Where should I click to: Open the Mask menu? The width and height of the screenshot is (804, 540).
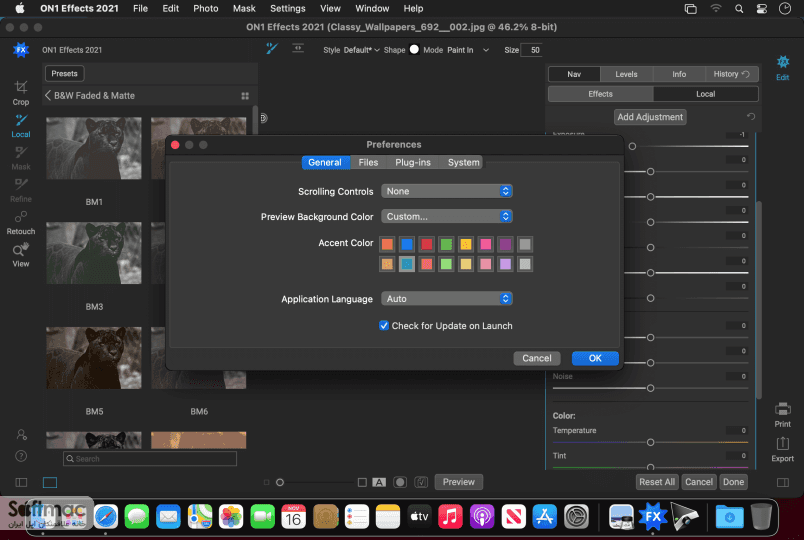coord(244,8)
